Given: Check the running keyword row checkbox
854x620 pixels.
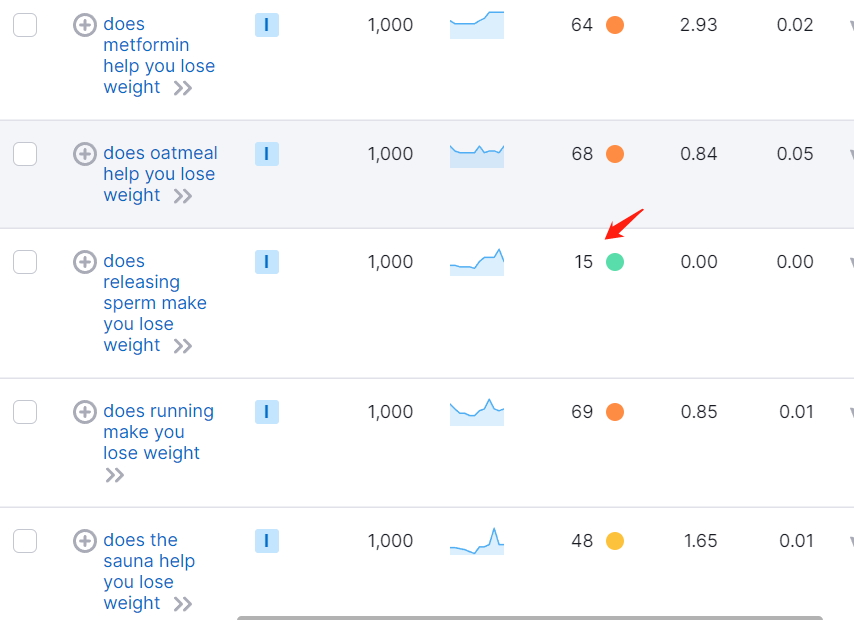Looking at the screenshot, I should [25, 412].
